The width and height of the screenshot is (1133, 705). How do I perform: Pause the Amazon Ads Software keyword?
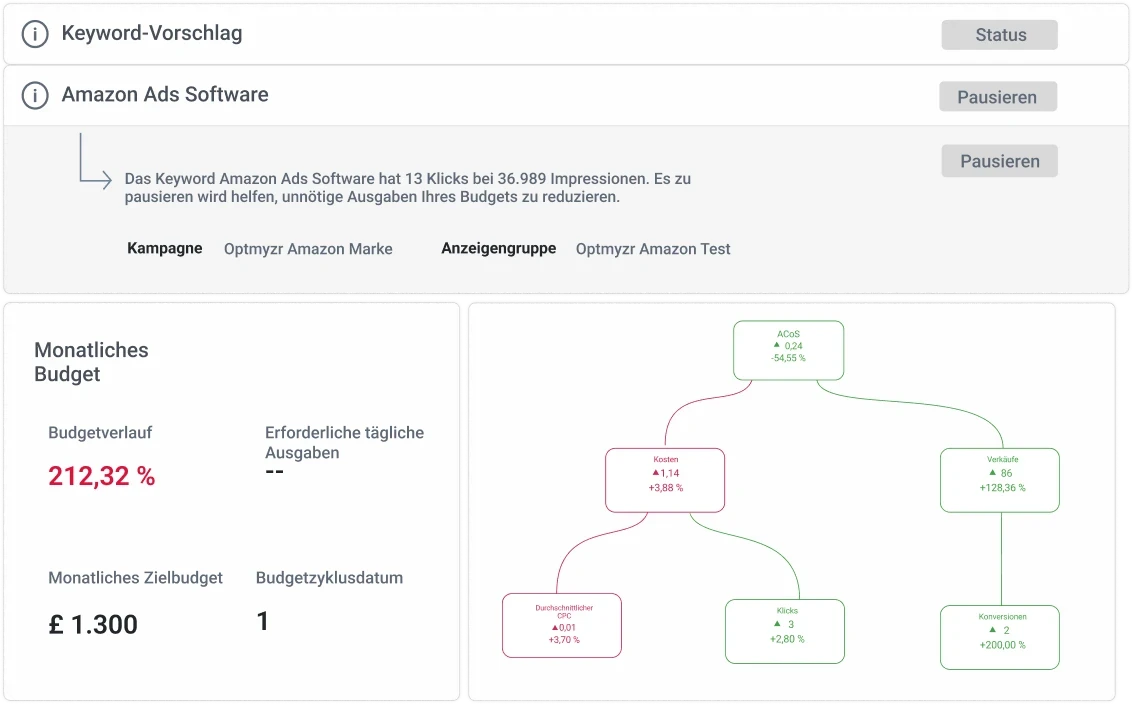[996, 96]
